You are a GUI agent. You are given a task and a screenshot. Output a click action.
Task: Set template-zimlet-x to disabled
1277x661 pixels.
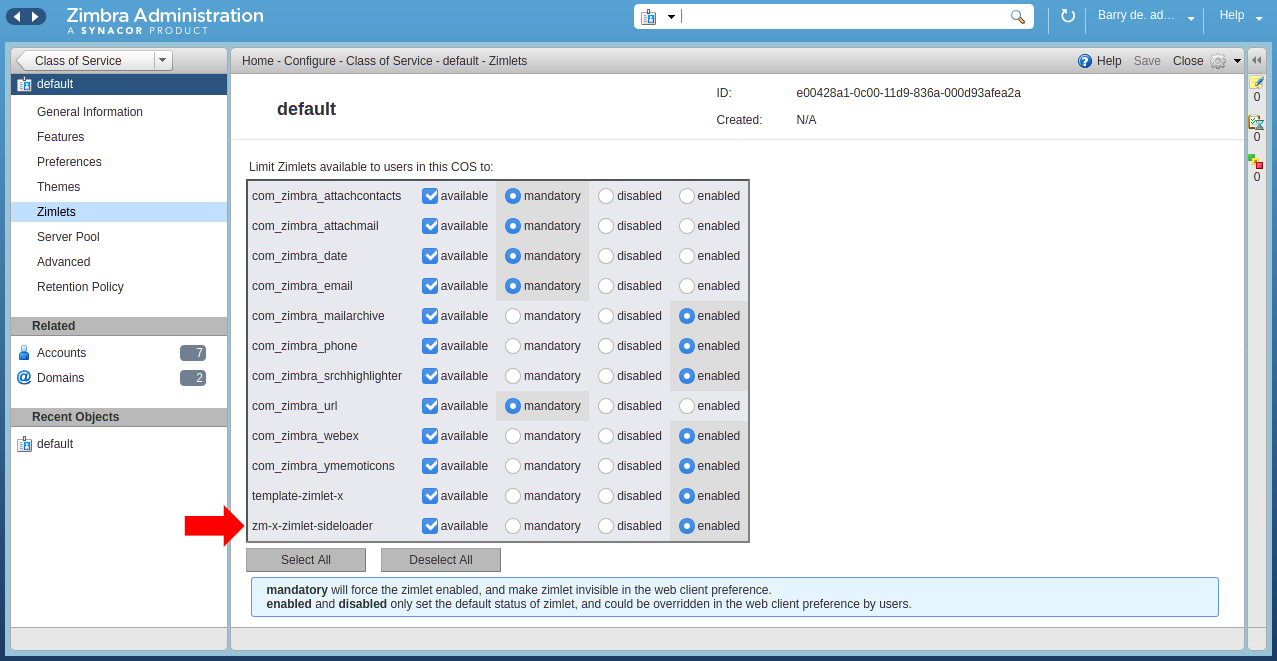[x=606, y=496]
